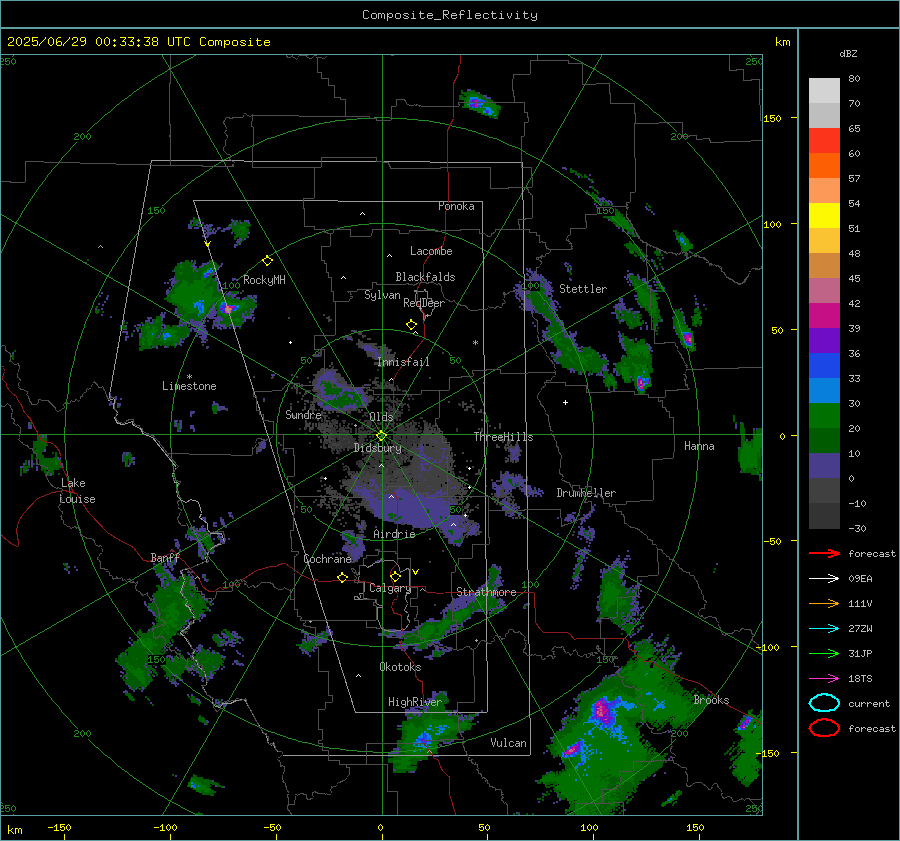Click the 09EA legend label
This screenshot has width=900, height=841.
[x=860, y=579]
